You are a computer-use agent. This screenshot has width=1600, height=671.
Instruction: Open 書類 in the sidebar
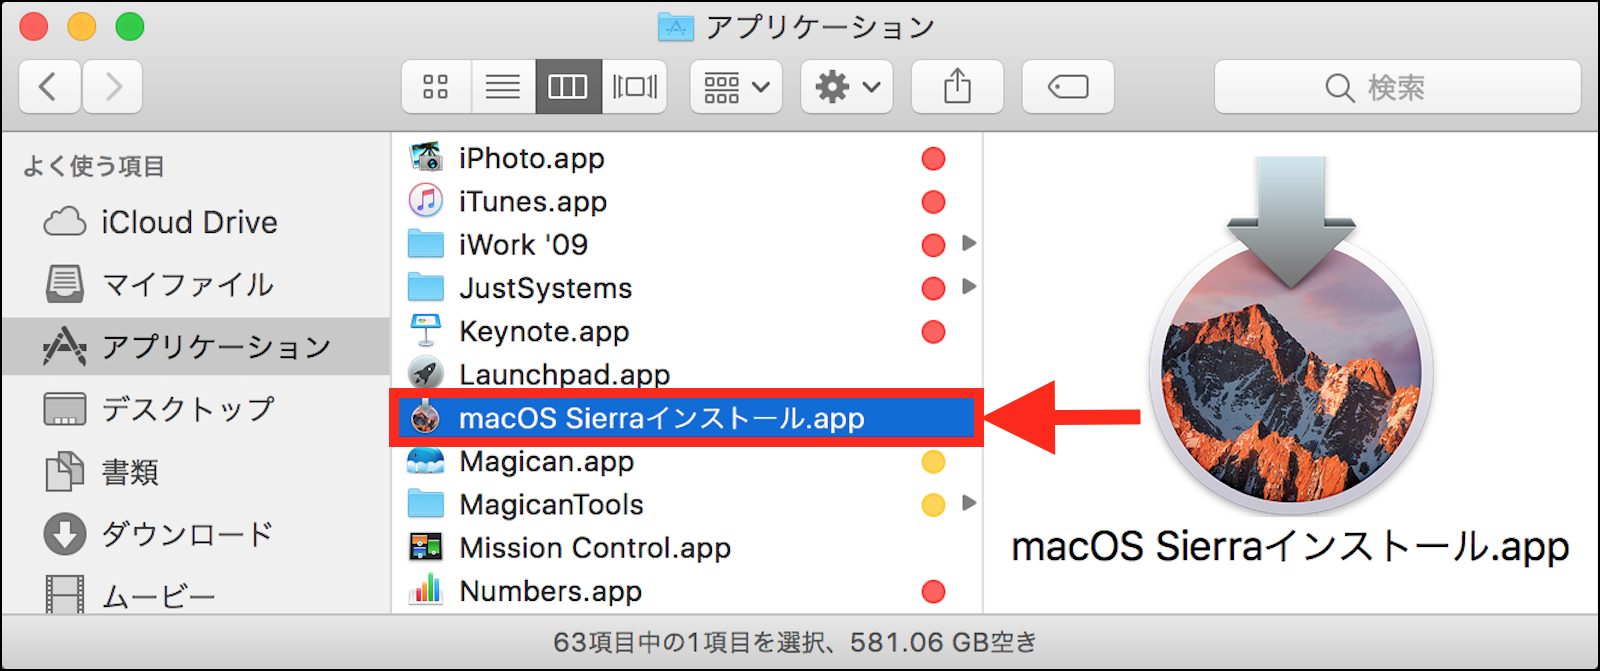tap(196, 471)
